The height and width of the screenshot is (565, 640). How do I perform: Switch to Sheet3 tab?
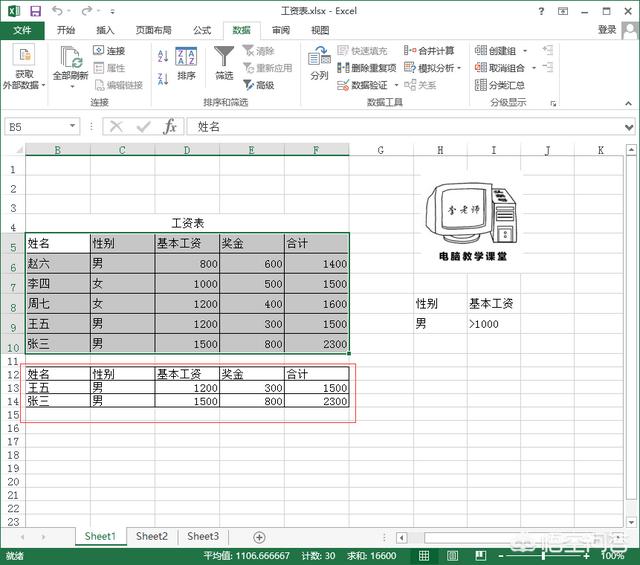[203, 536]
